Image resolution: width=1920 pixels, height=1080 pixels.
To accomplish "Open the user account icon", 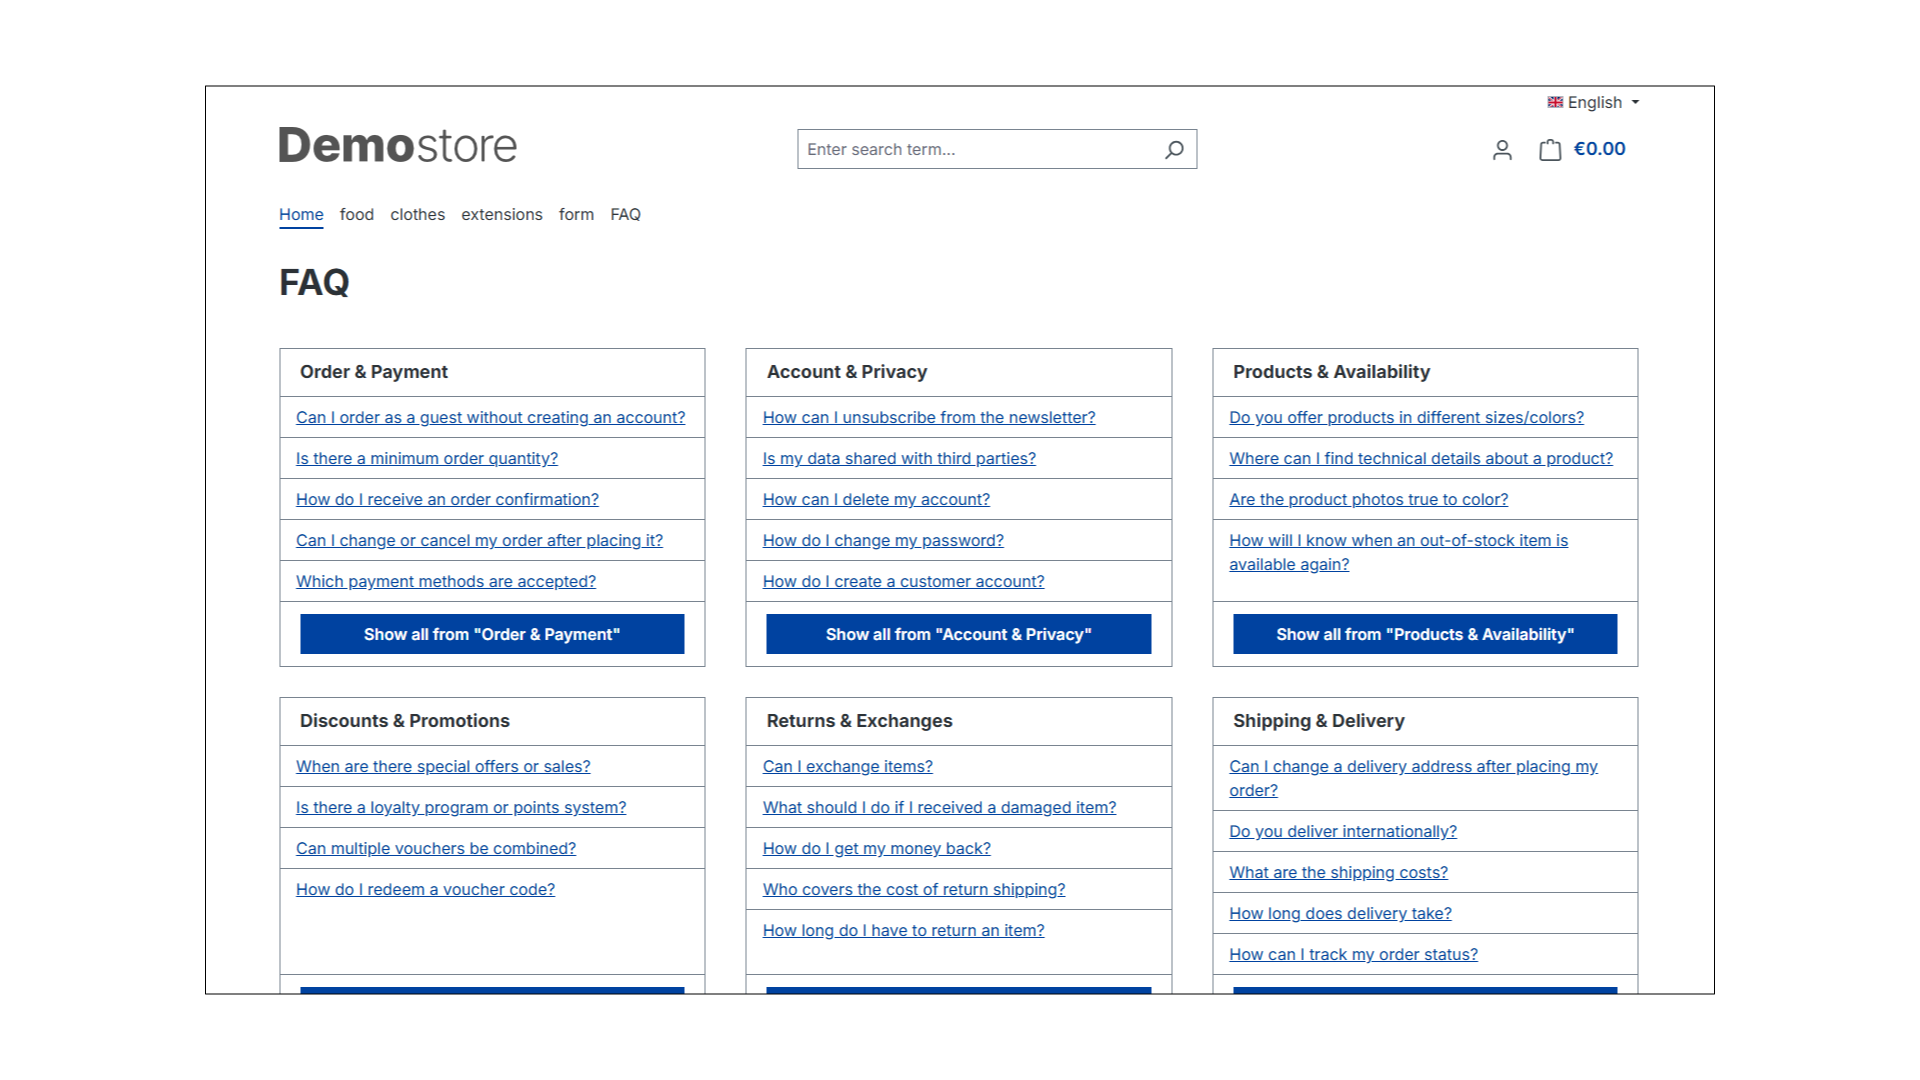I will (1502, 150).
